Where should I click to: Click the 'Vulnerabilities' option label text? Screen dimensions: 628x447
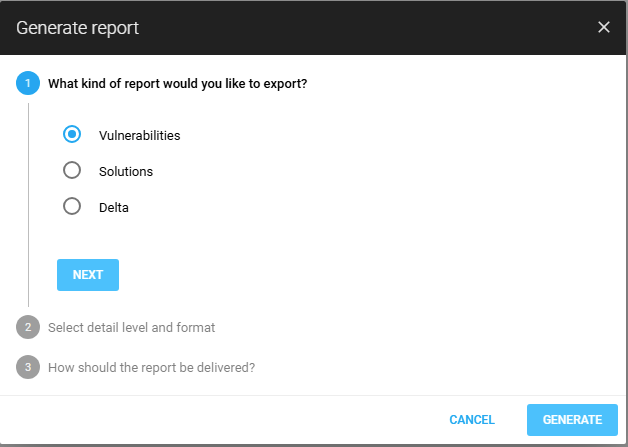(x=139, y=135)
